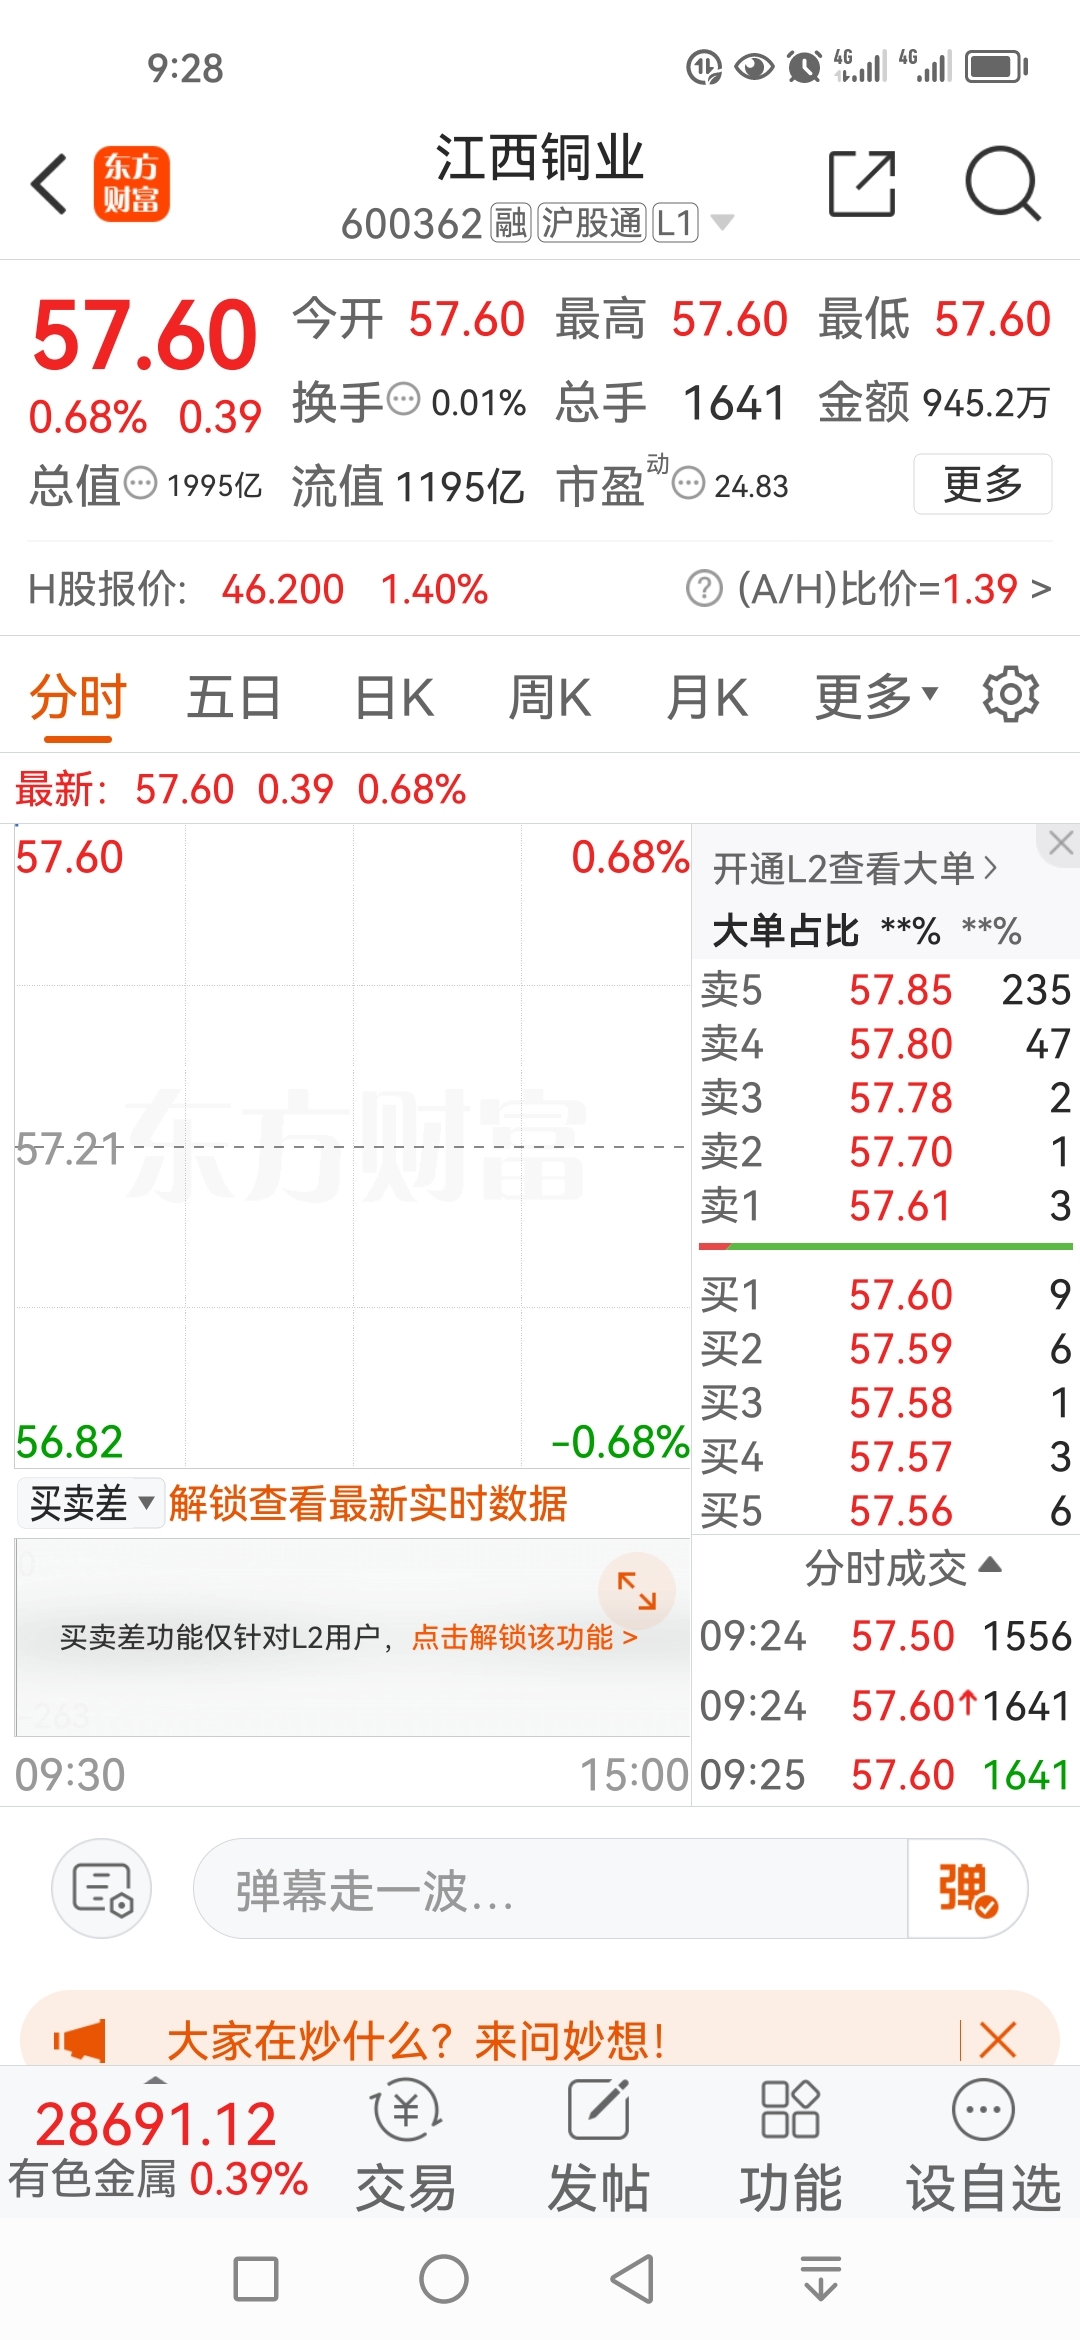Expand the stock code dropdown arrow
Viewport: 1080px width, 2340px height.
pos(722,222)
